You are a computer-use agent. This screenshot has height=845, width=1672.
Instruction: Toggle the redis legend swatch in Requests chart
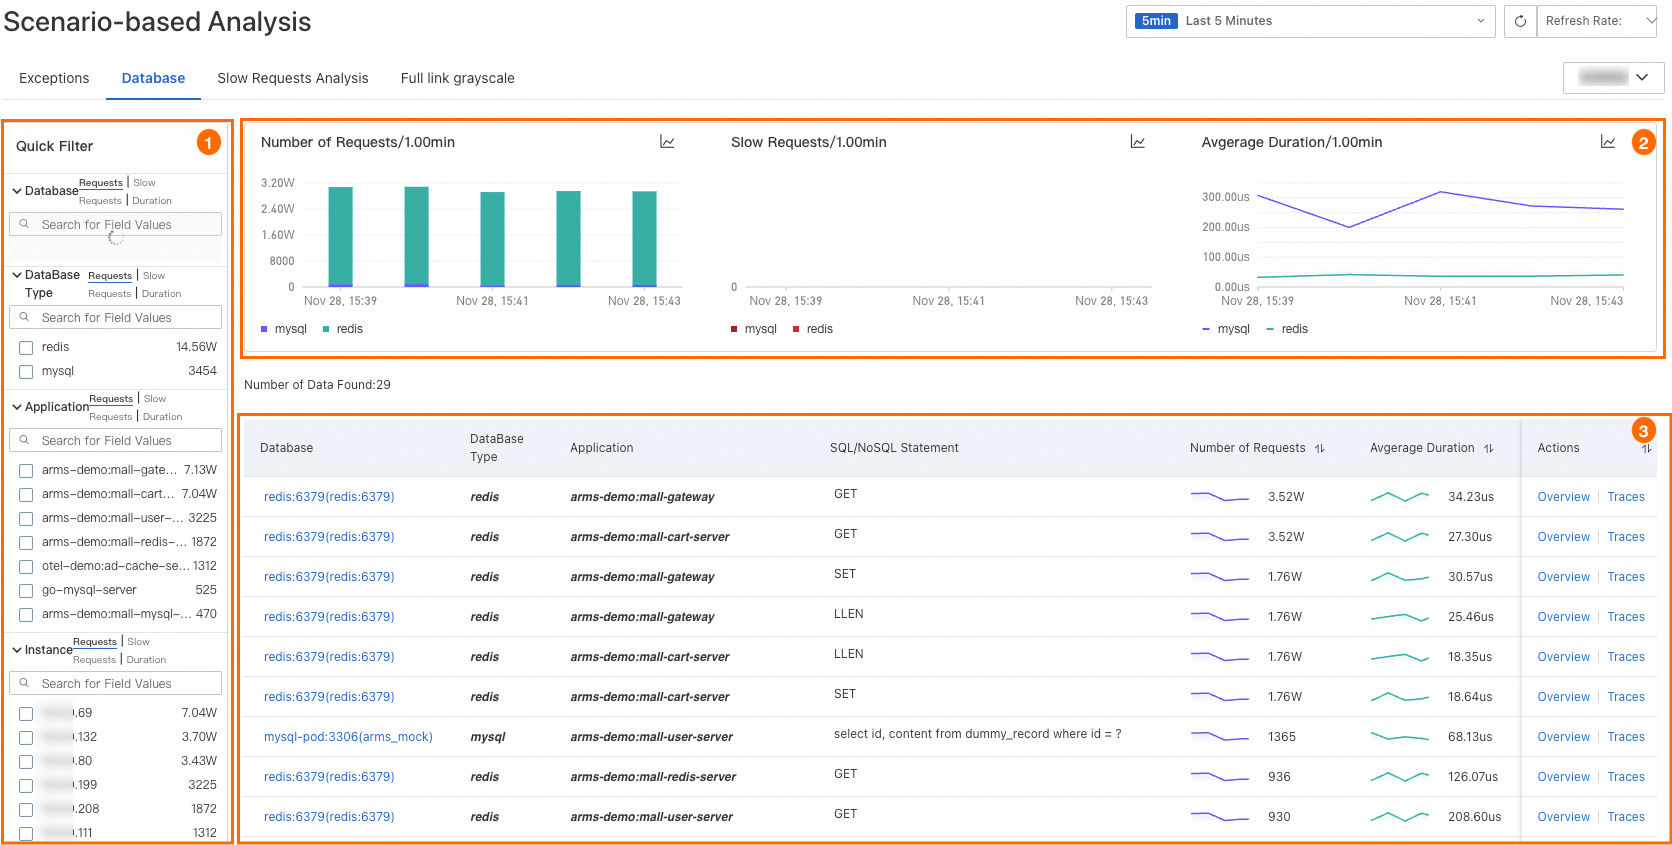327,329
